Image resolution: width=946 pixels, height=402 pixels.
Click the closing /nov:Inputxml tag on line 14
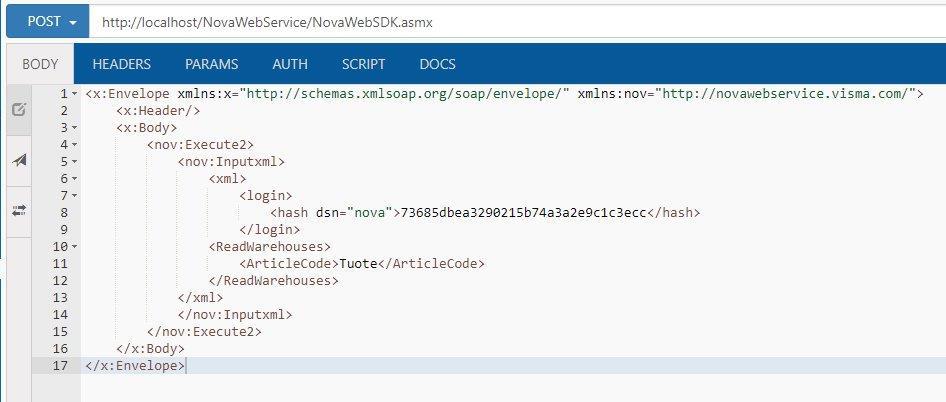point(235,314)
